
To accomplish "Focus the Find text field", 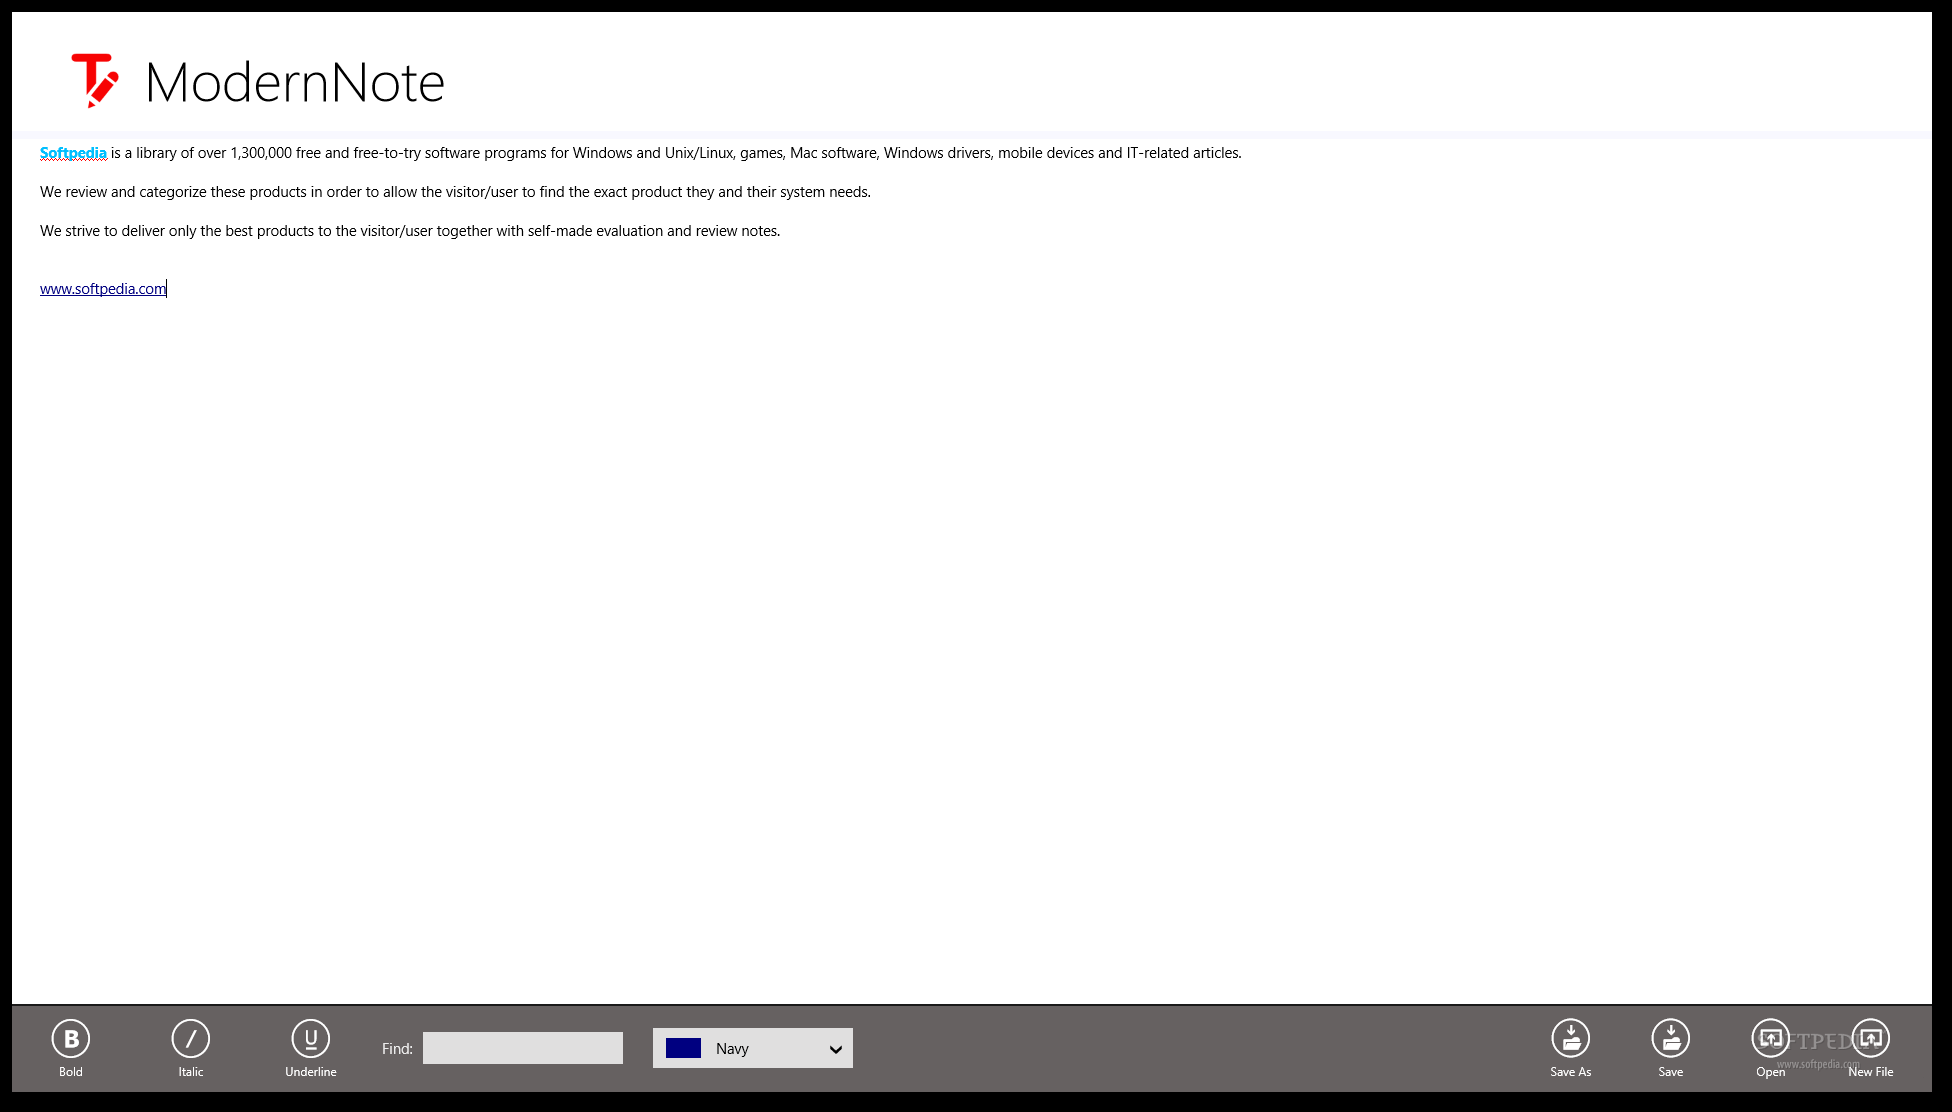I will click(523, 1048).
